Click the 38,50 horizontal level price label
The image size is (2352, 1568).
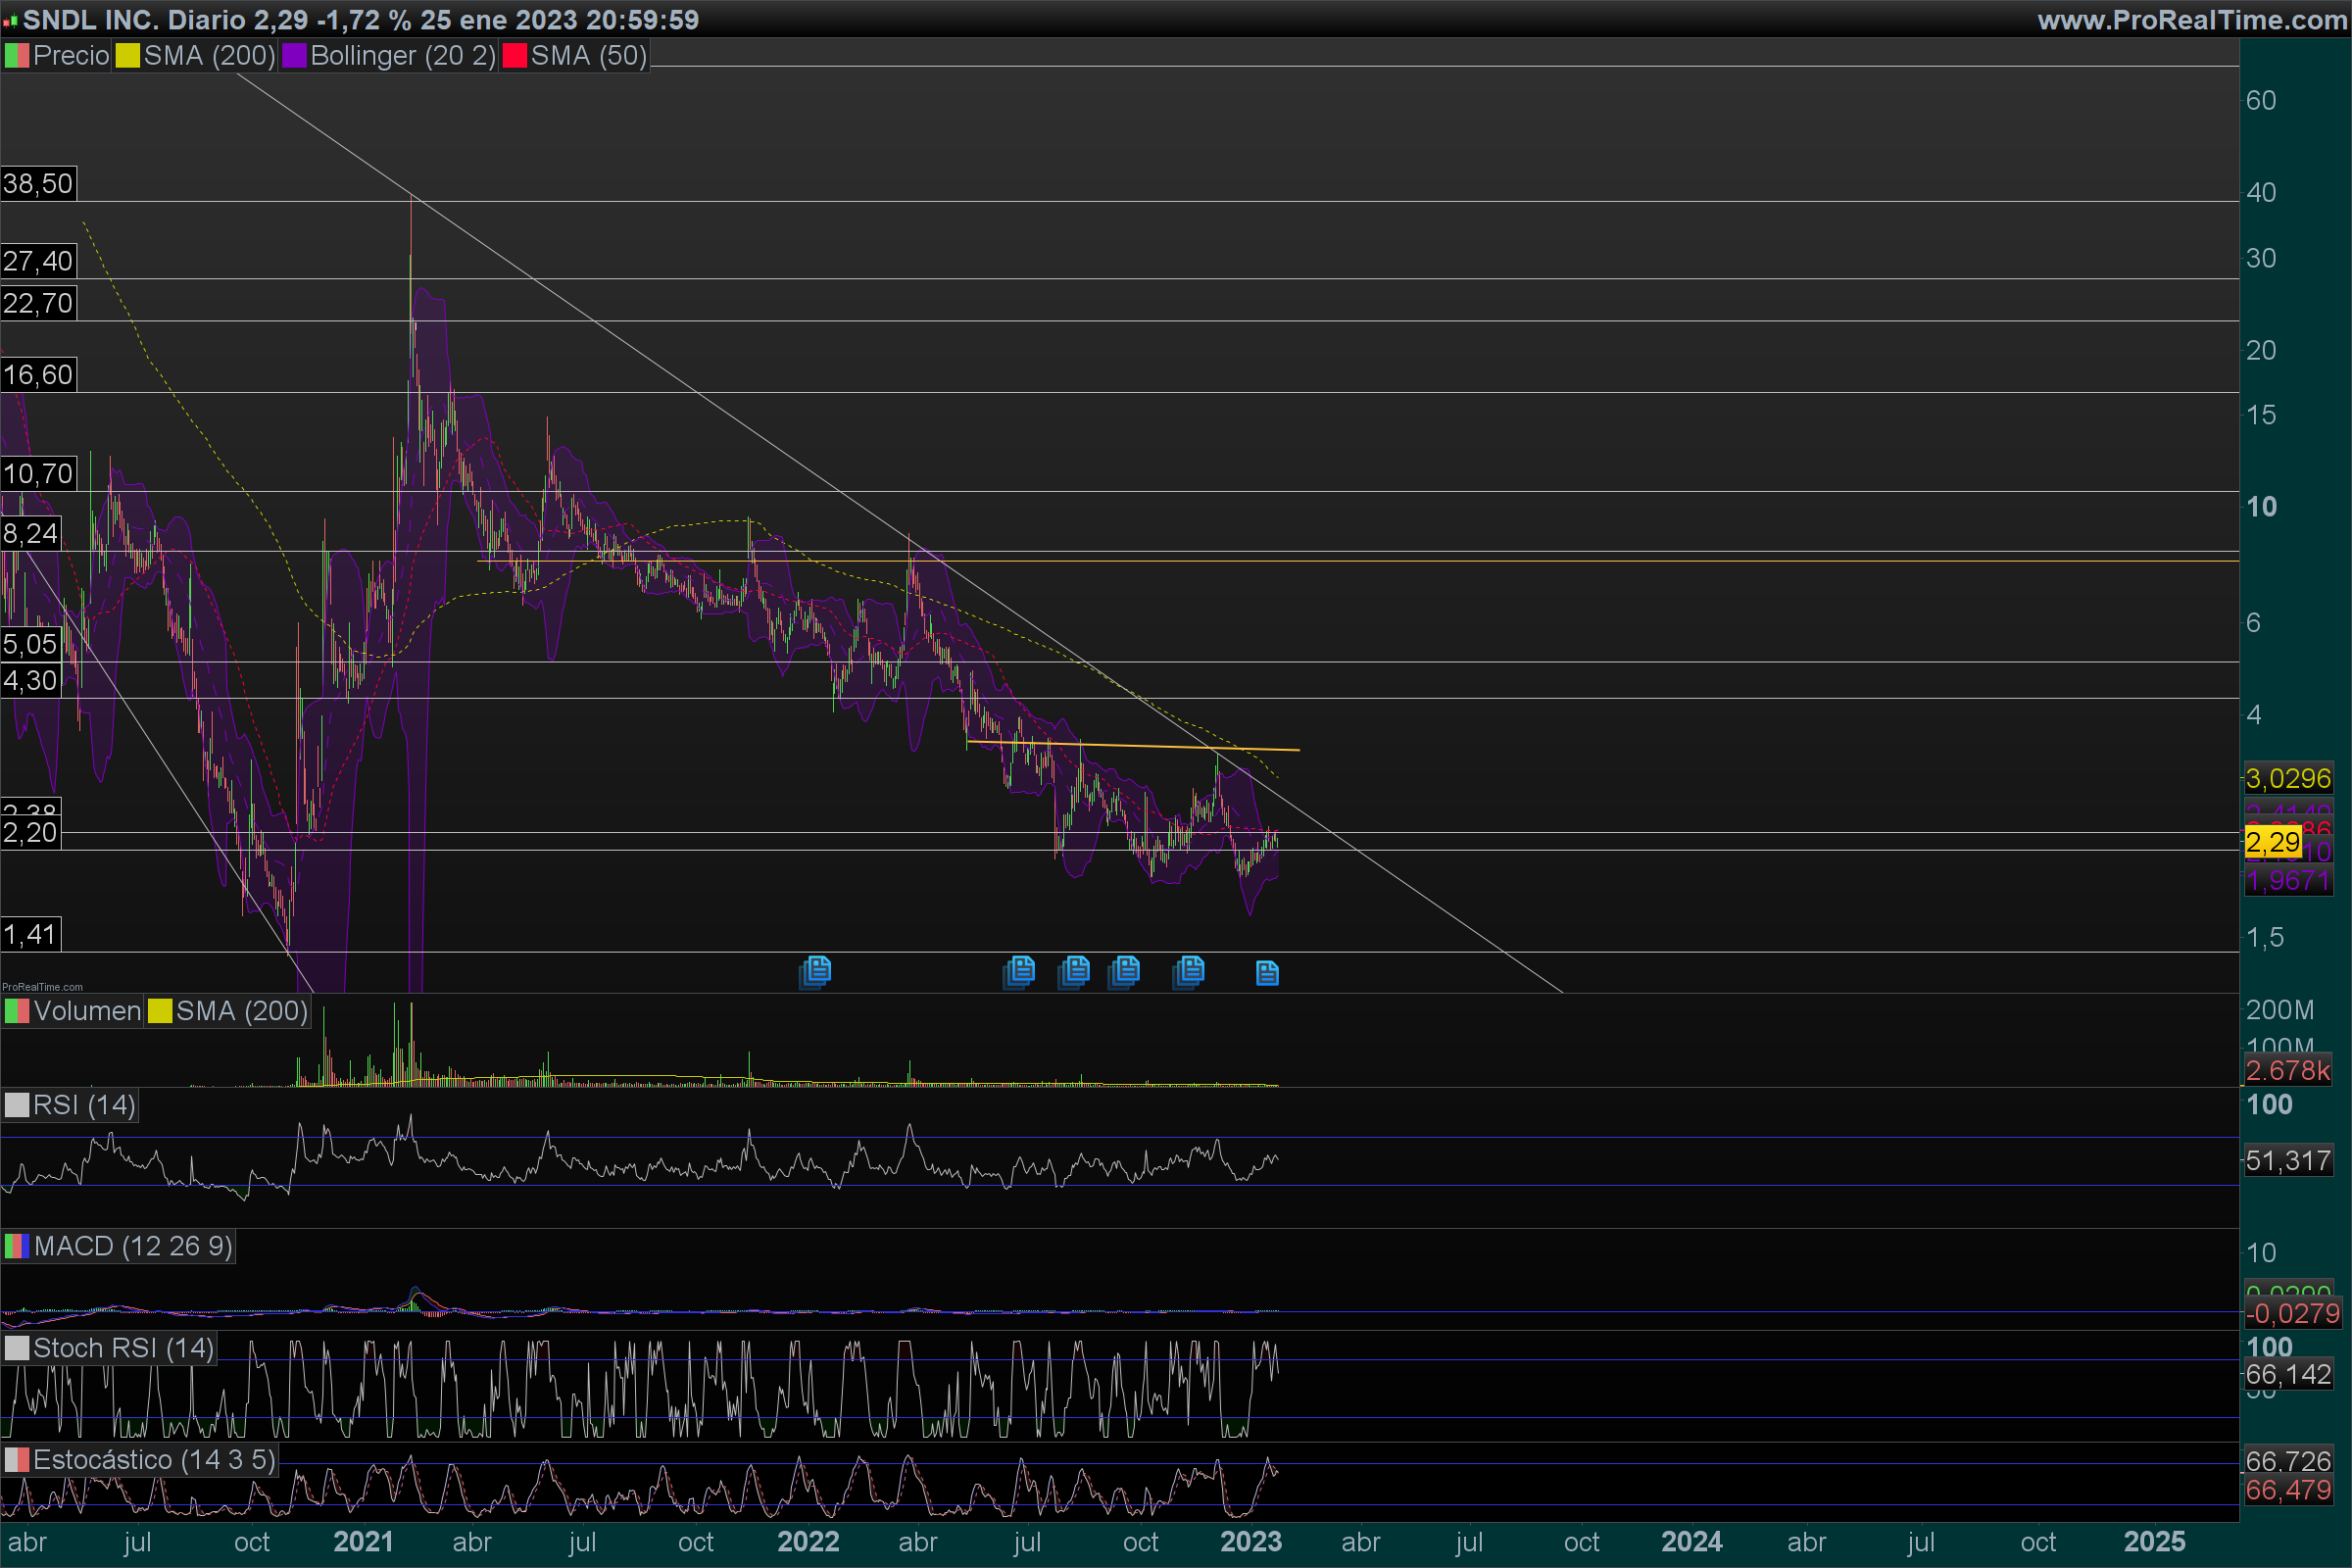38,184
